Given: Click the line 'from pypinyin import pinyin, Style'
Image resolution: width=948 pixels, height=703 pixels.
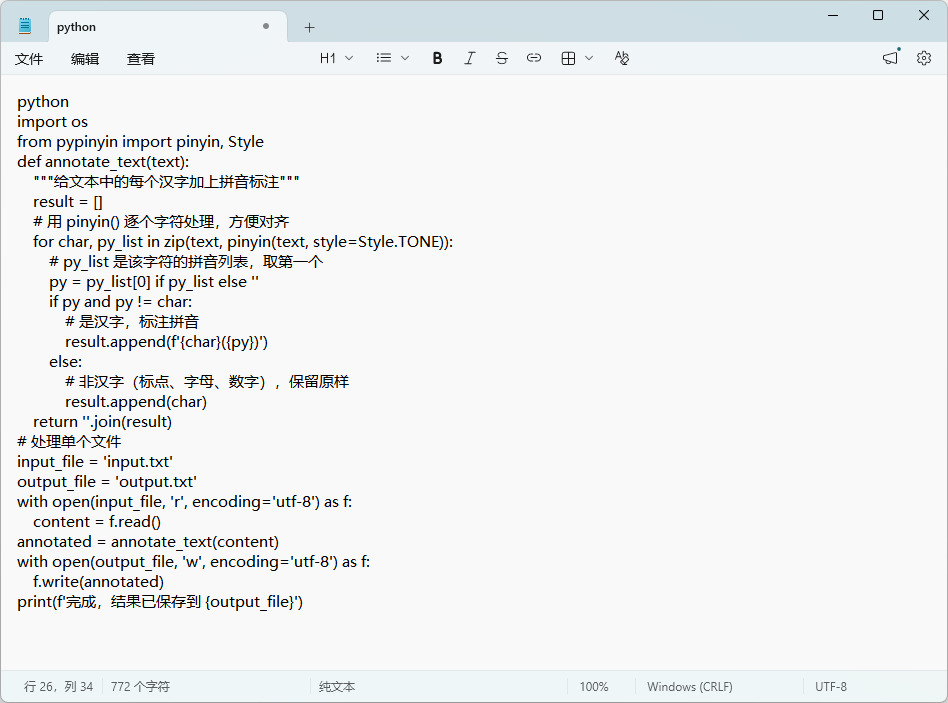Looking at the screenshot, I should click(140, 141).
